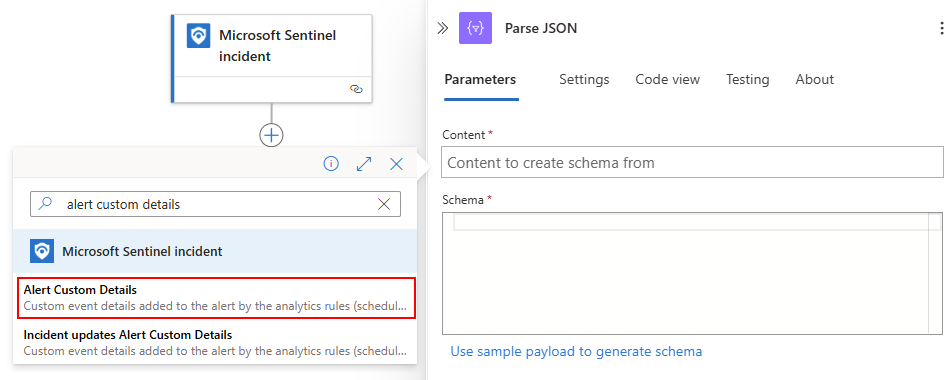
Task: Select Alert Custom Details dynamic content
Action: [x=217, y=298]
